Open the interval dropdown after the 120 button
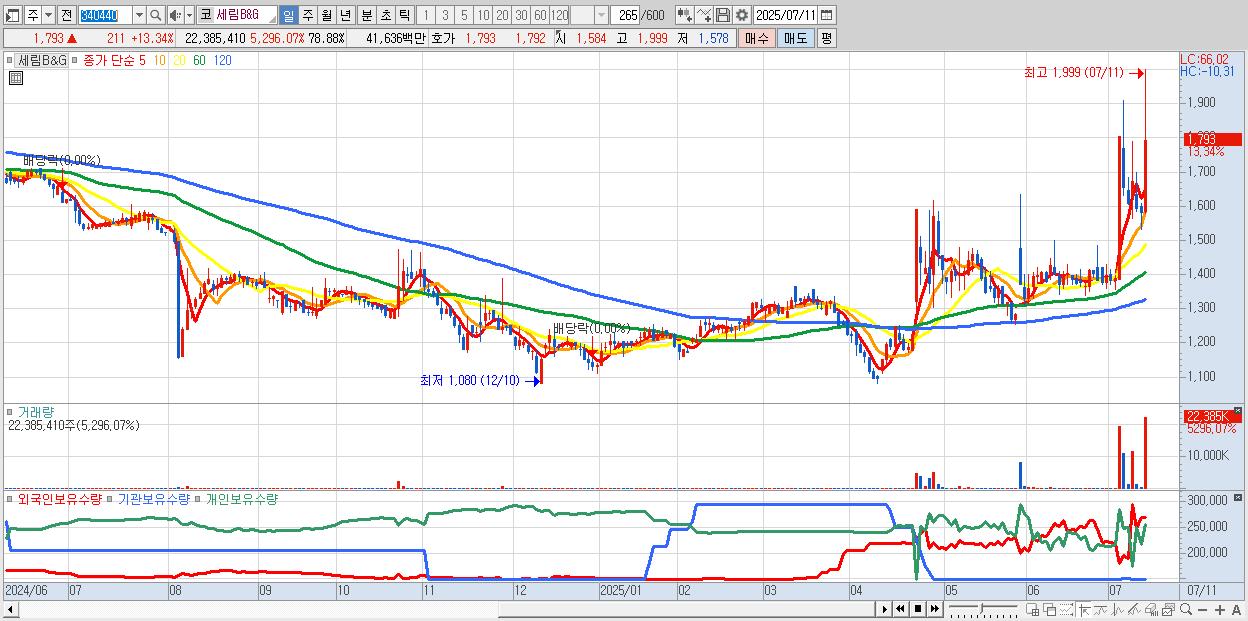 click(x=601, y=15)
